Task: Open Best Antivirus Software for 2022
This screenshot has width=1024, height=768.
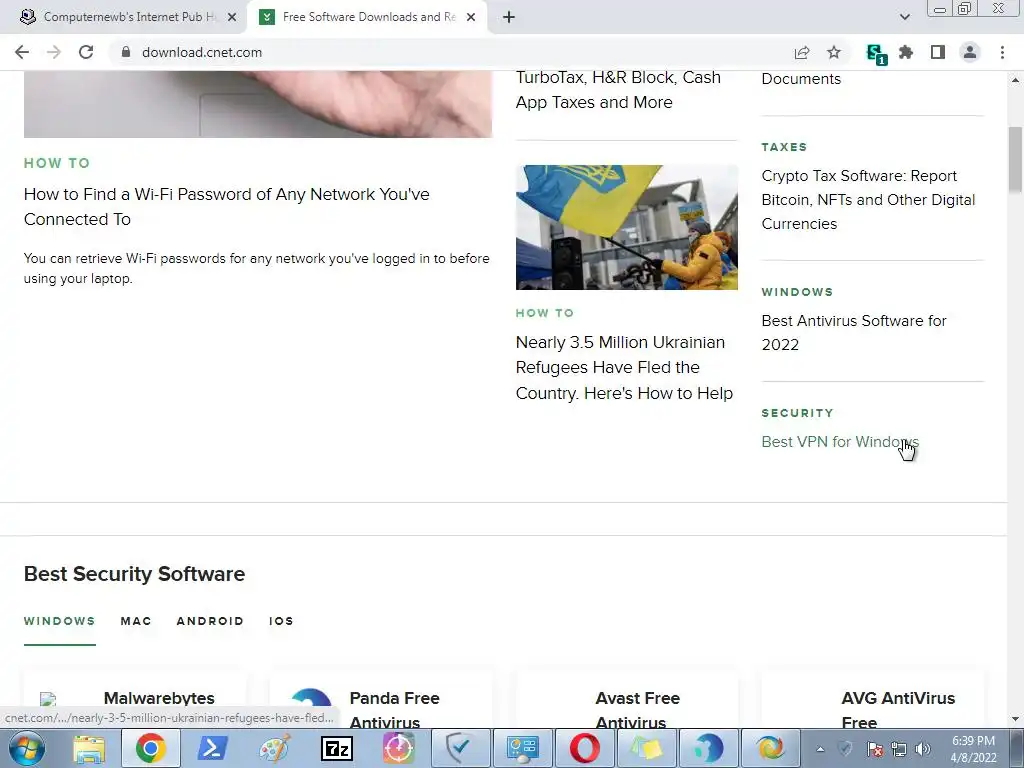Action: [854, 332]
